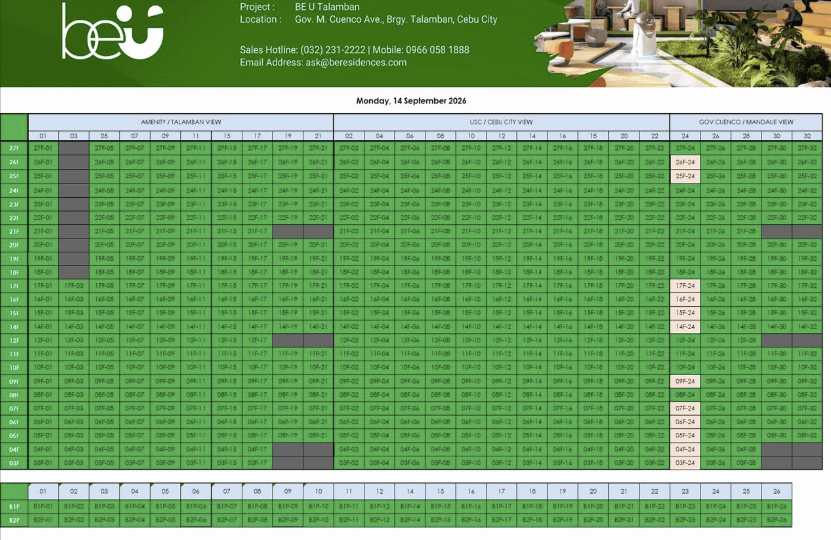Select parking slot B1P-01
The width and height of the screenshot is (831, 540).
(43, 507)
